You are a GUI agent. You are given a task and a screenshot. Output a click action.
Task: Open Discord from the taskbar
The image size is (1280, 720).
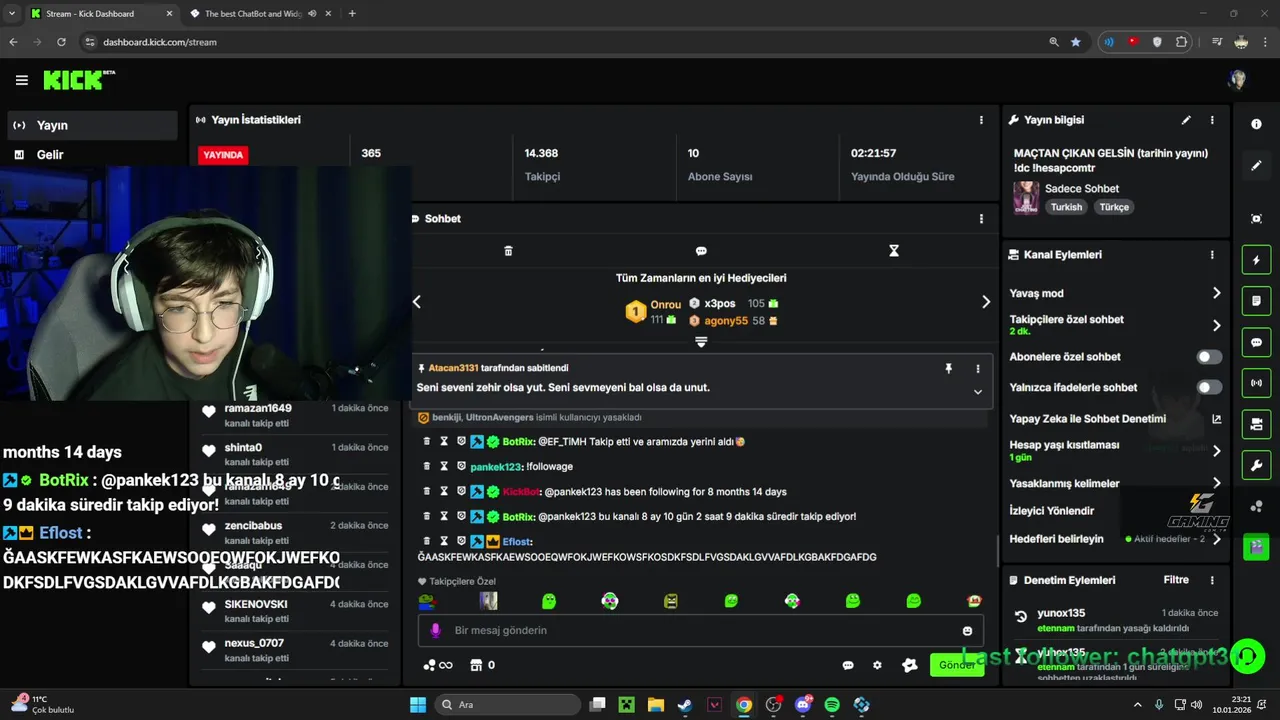click(803, 705)
